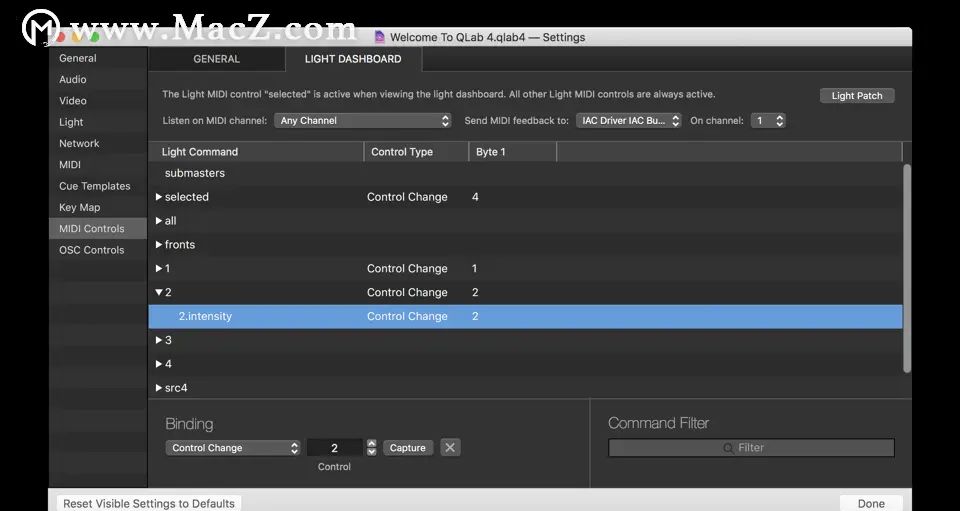Screen dimensions: 960x511
Task: Click the Light Patch button
Action: (x=857, y=95)
